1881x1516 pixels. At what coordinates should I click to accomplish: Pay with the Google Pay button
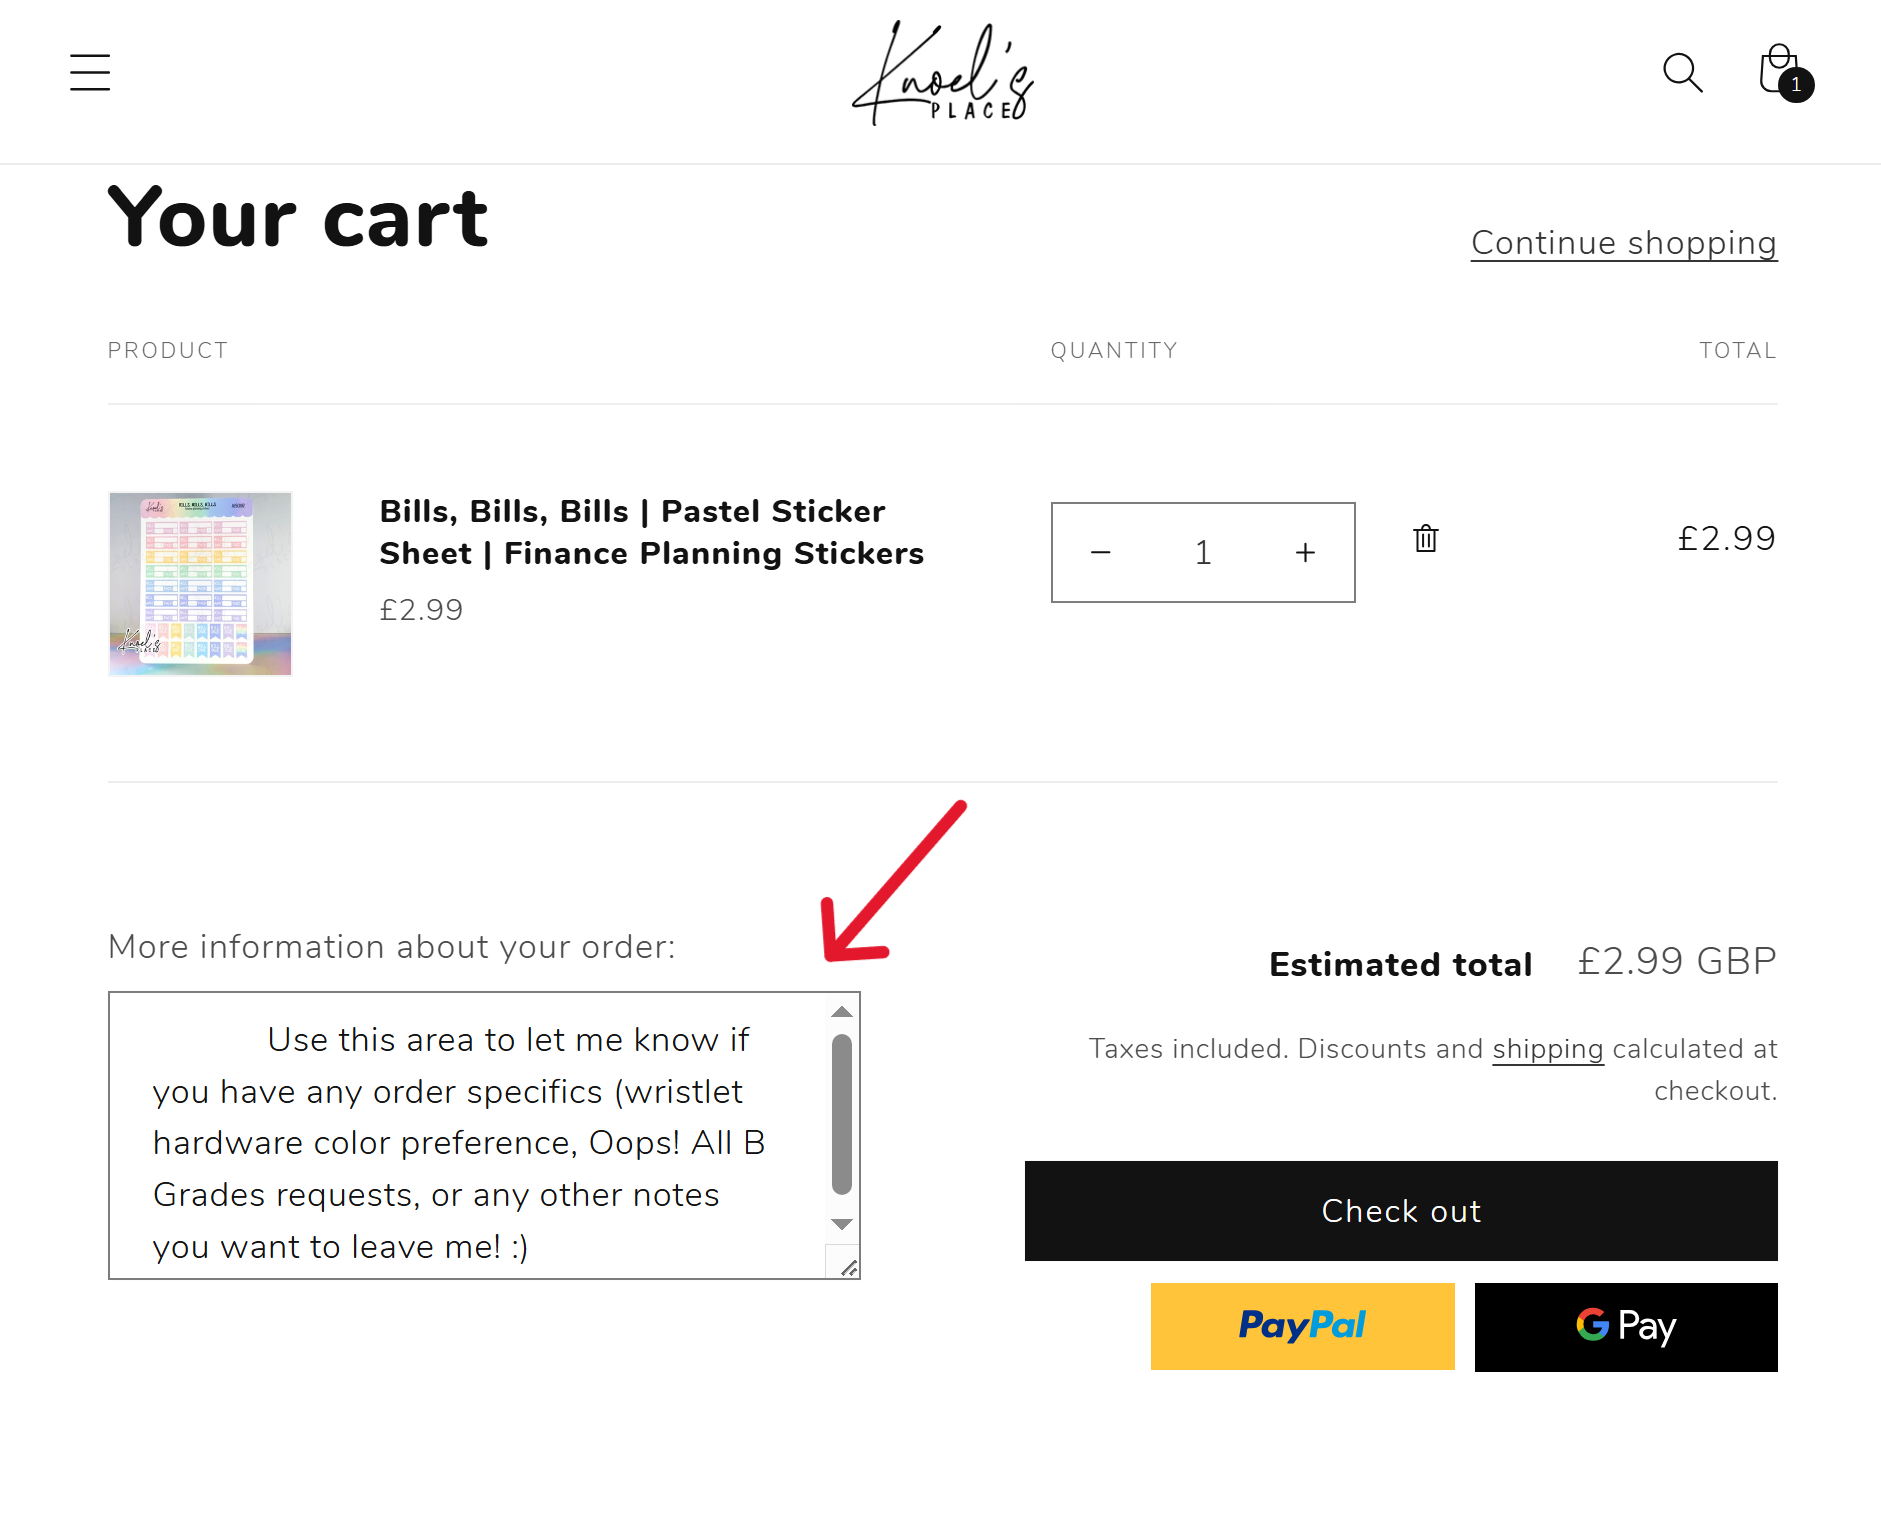1626,1327
